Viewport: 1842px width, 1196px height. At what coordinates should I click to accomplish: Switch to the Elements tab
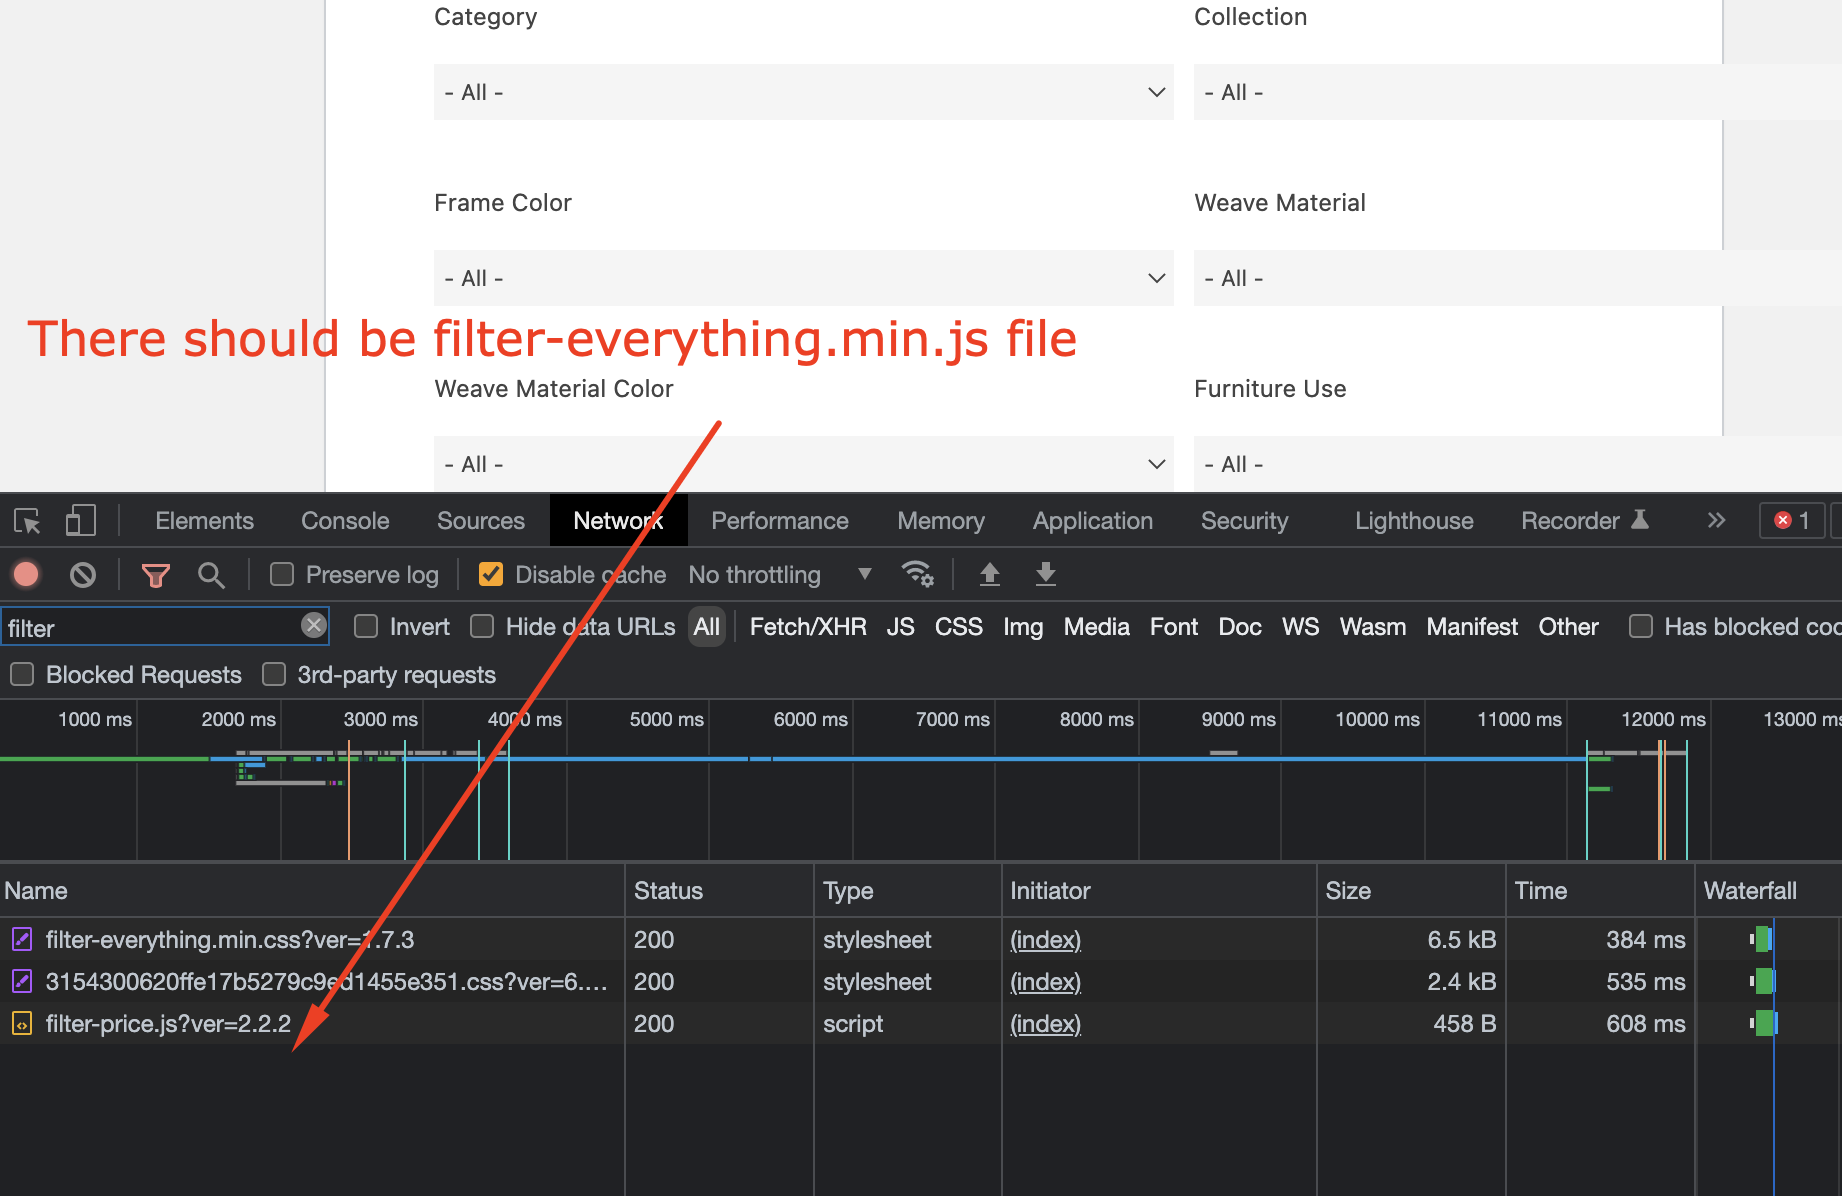204,521
